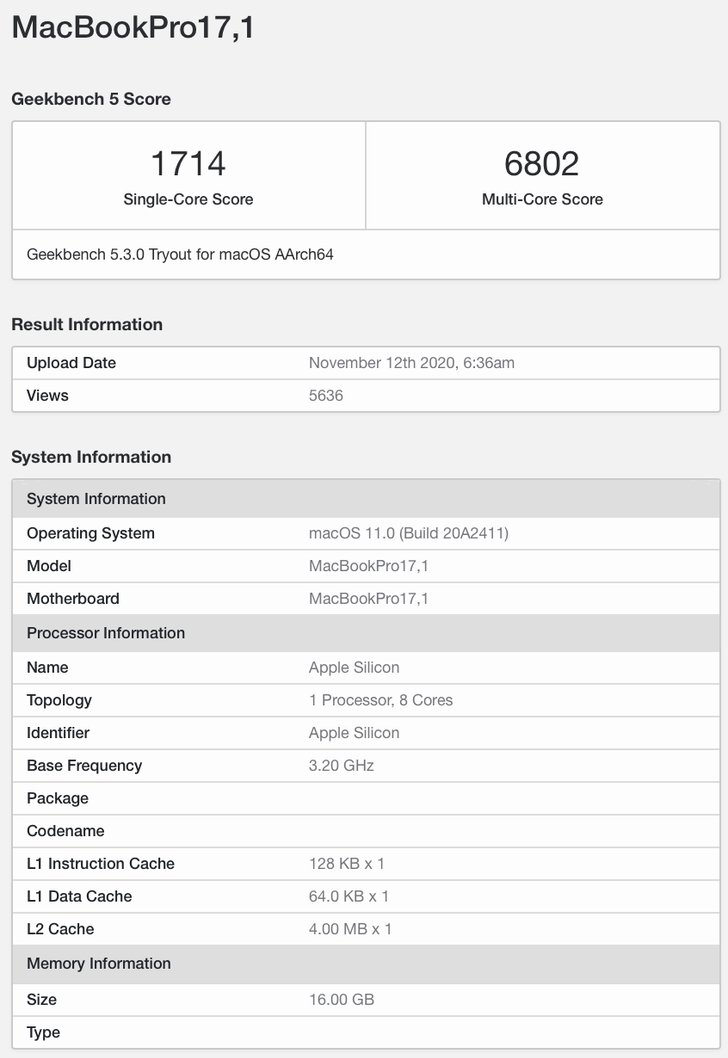728x1058 pixels.
Task: Select the 3.20 GHz value
Action: (341, 766)
